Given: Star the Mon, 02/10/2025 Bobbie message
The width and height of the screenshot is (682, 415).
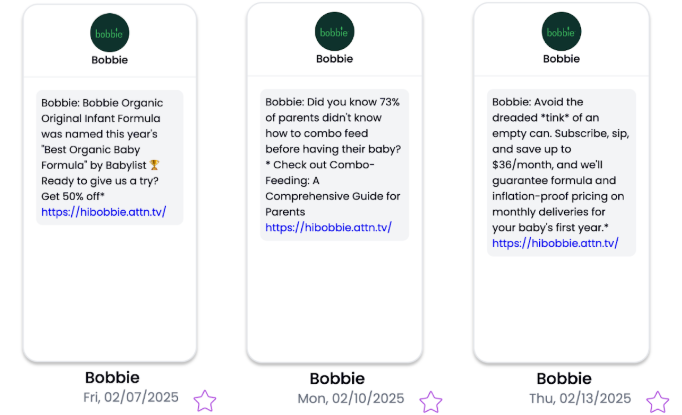Looking at the screenshot, I should [431, 402].
